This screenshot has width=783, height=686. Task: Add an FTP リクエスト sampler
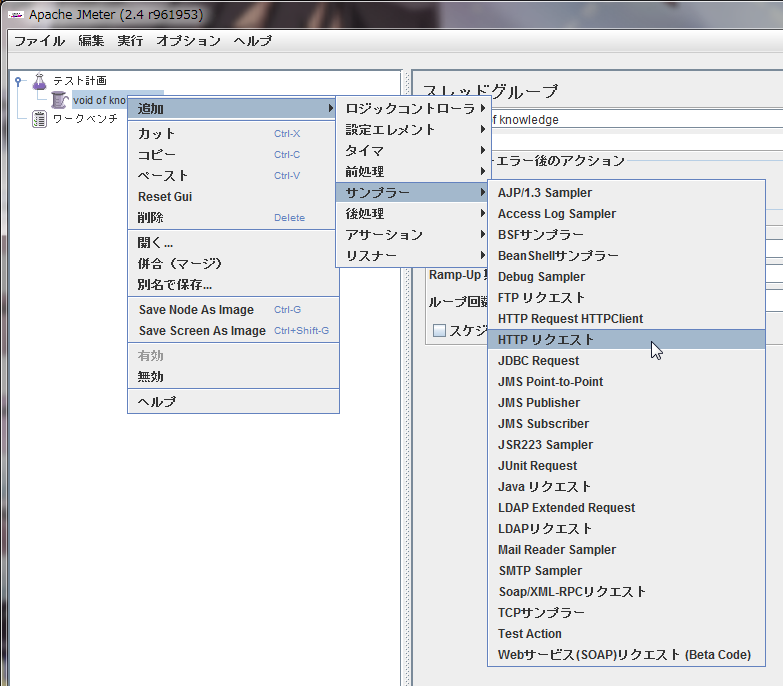click(626, 298)
